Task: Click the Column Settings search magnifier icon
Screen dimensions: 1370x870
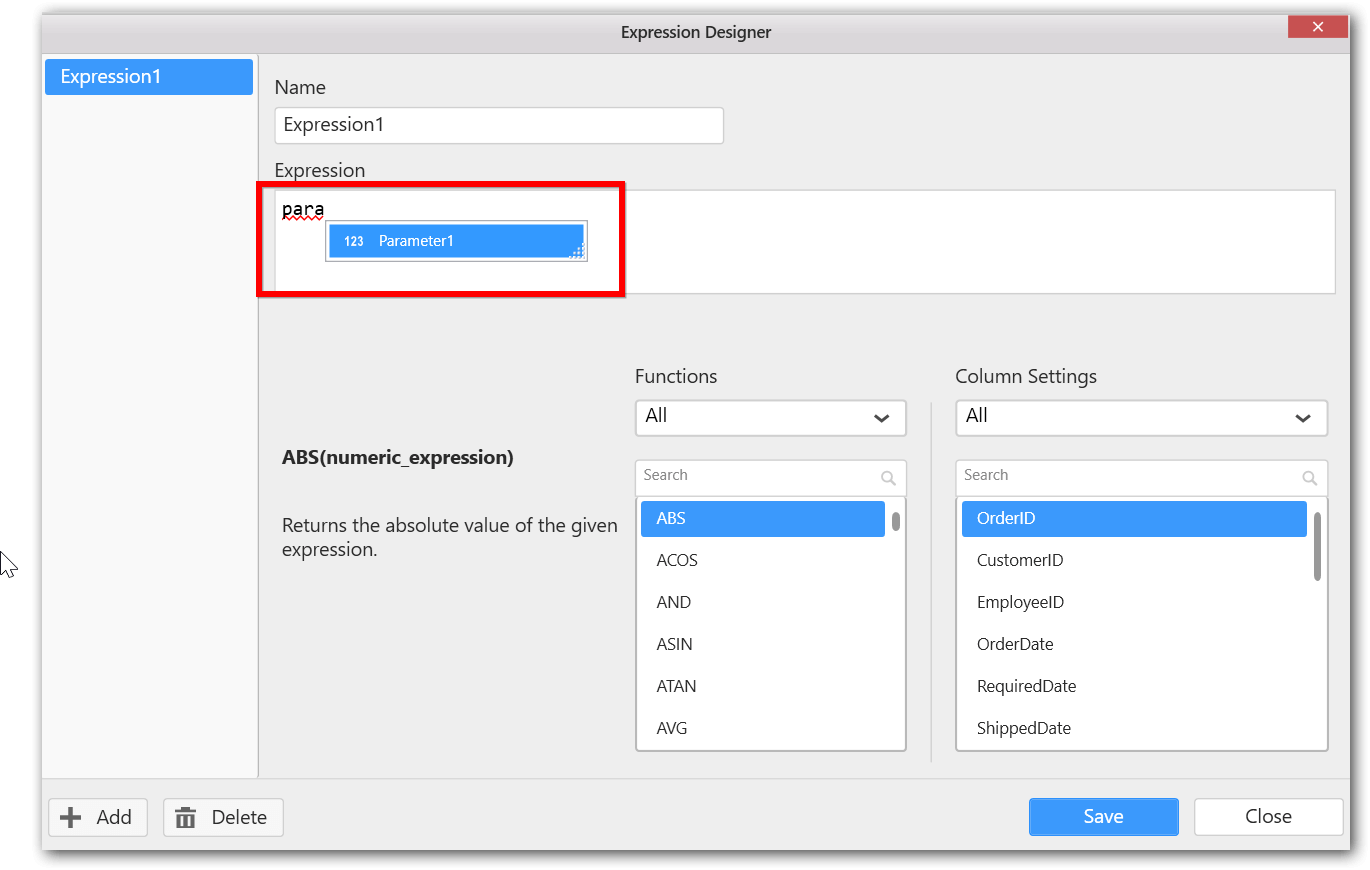Action: point(1309,478)
